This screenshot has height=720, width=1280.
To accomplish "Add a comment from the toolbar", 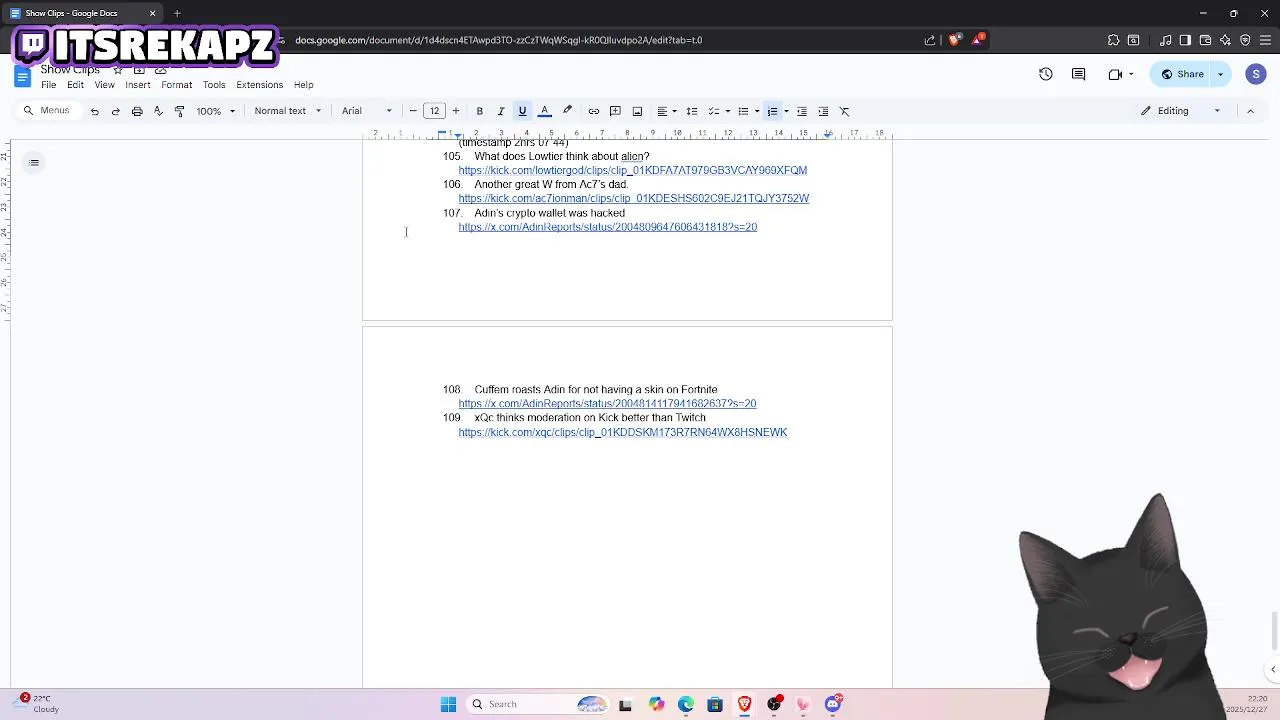I will 615,111.
